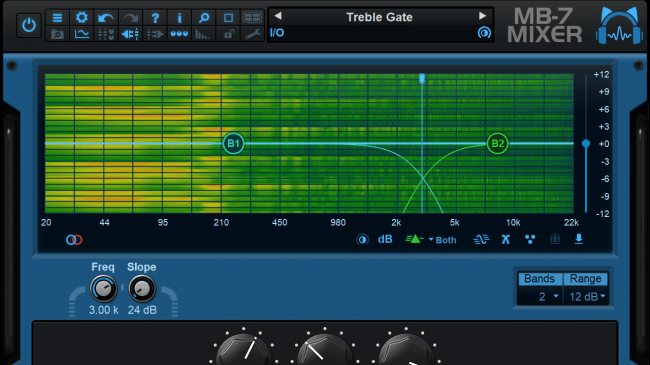Click the MB-7 MIXER title

(545, 26)
